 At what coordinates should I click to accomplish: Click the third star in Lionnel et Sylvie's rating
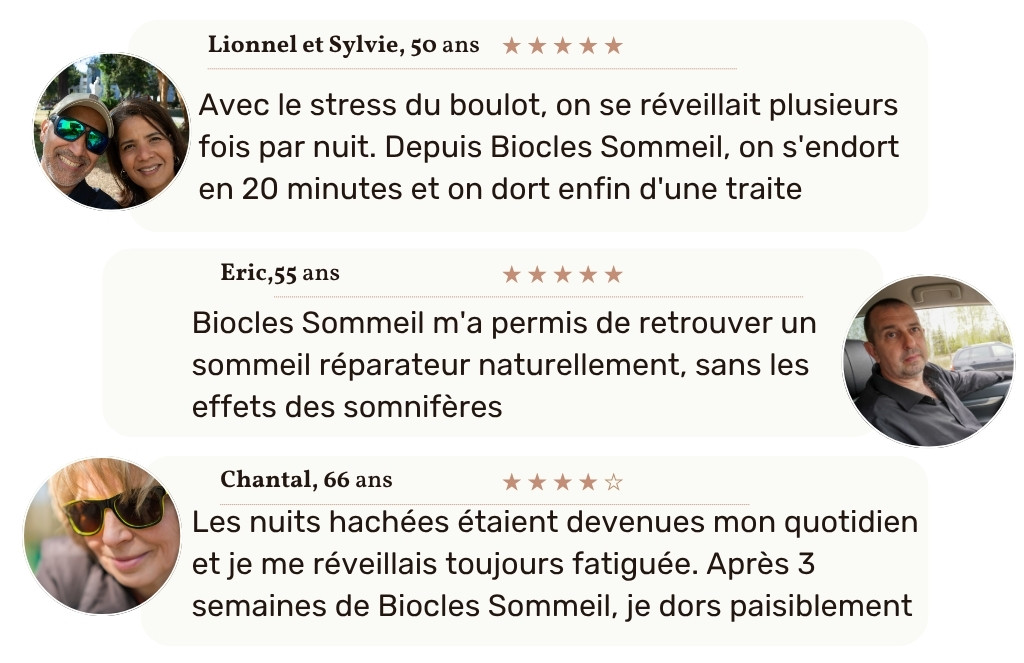[x=563, y=46]
